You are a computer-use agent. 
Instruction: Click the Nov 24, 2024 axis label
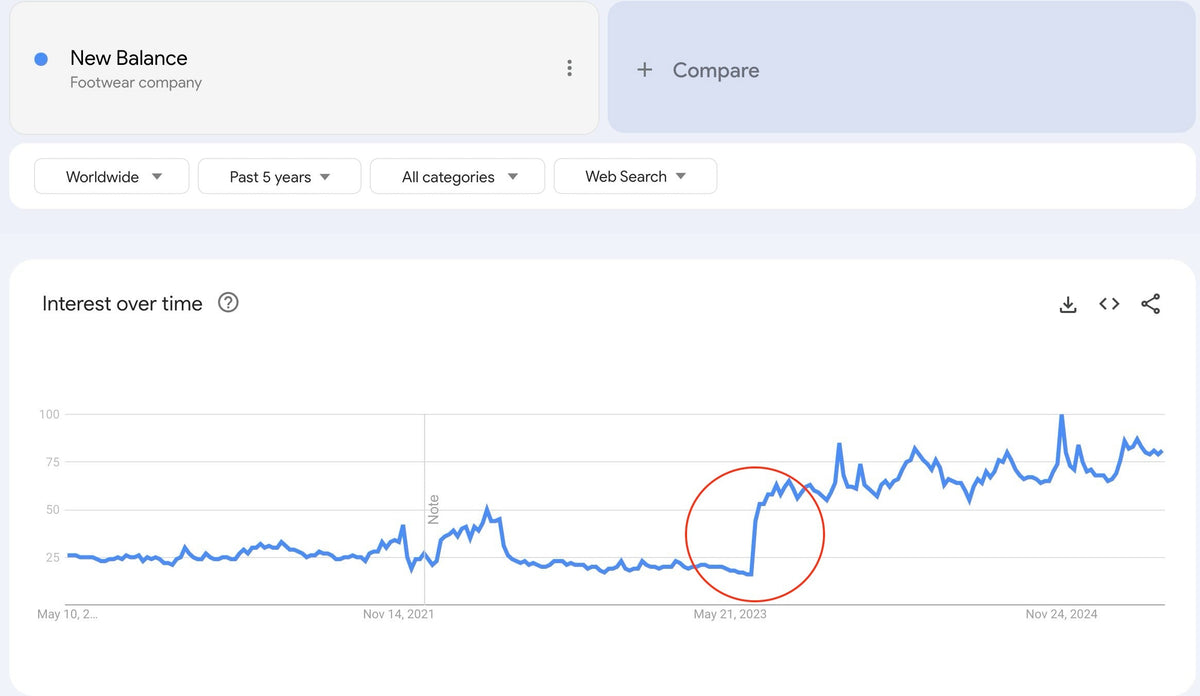(x=1062, y=614)
